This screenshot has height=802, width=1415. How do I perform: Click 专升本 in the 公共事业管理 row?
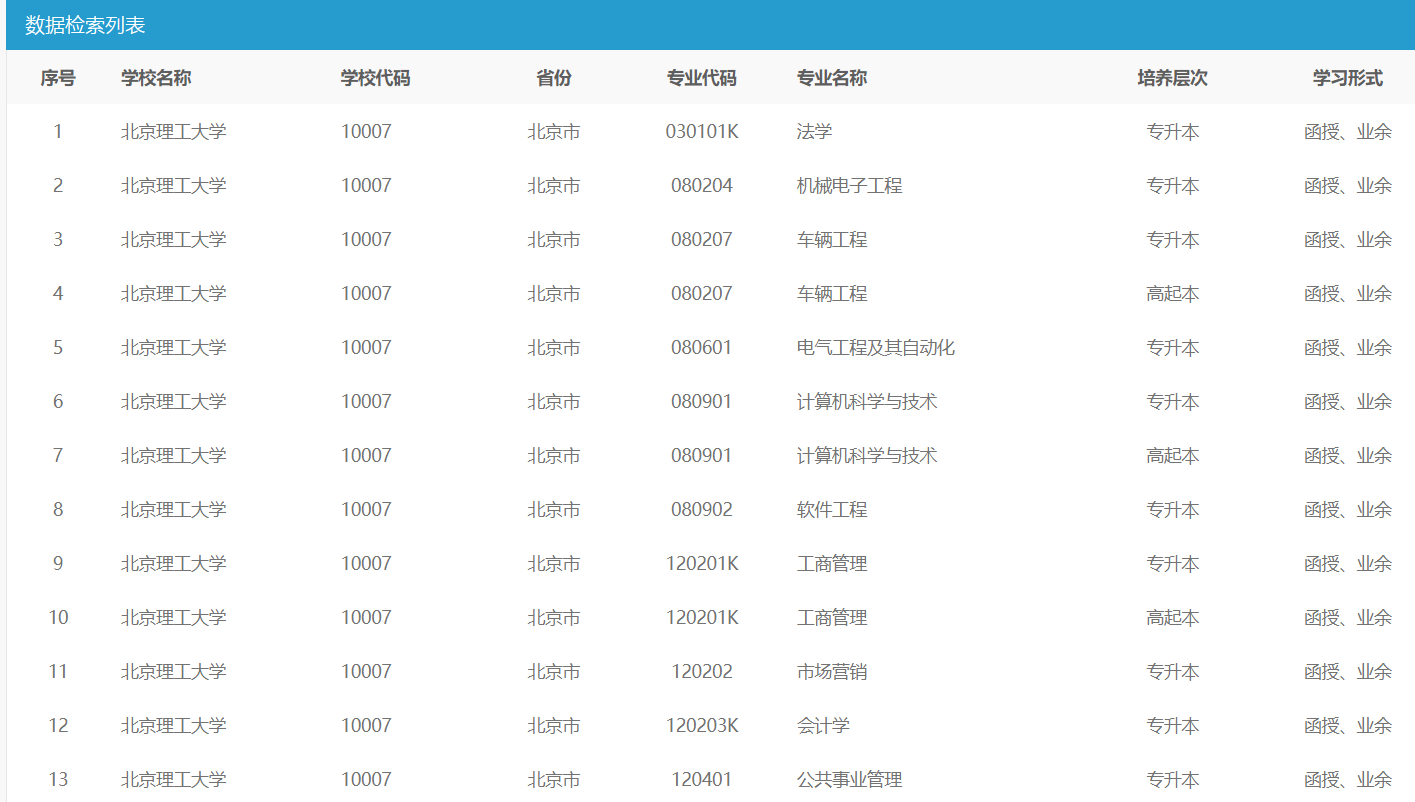(1173, 779)
